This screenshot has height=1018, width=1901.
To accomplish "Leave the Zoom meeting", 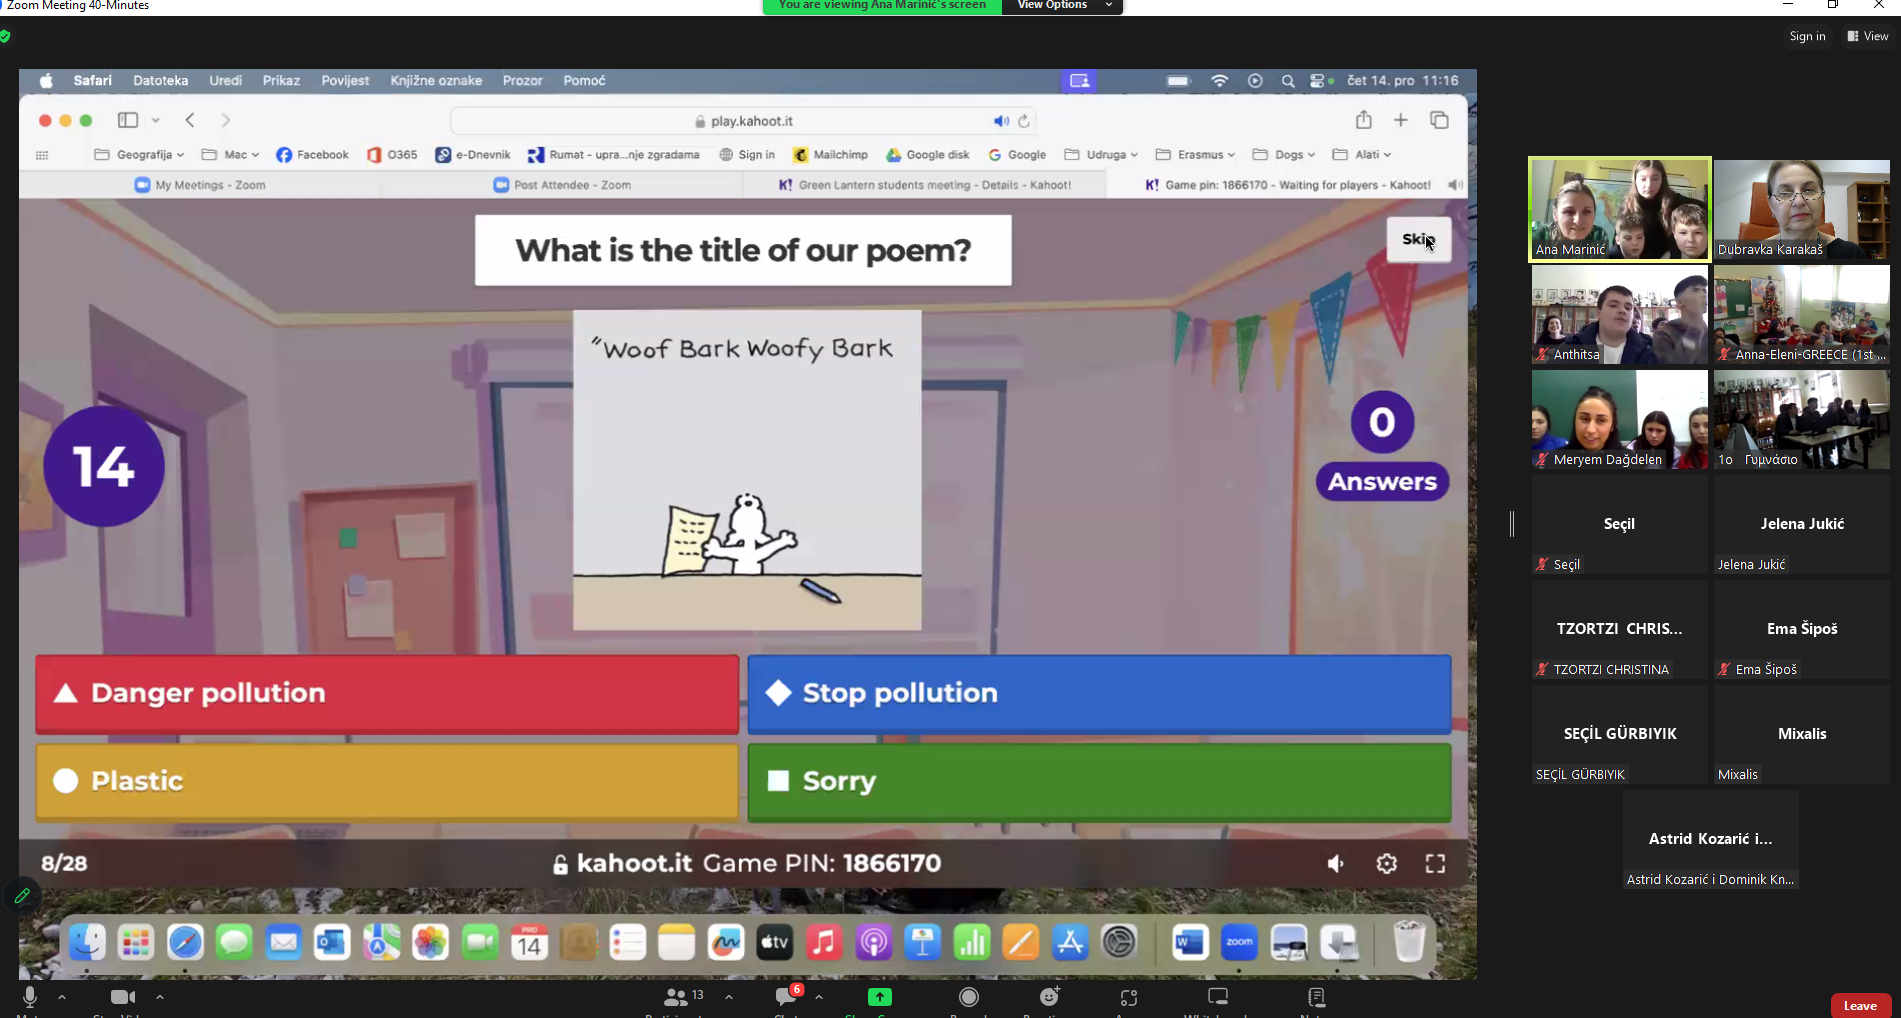I will (x=1860, y=1005).
